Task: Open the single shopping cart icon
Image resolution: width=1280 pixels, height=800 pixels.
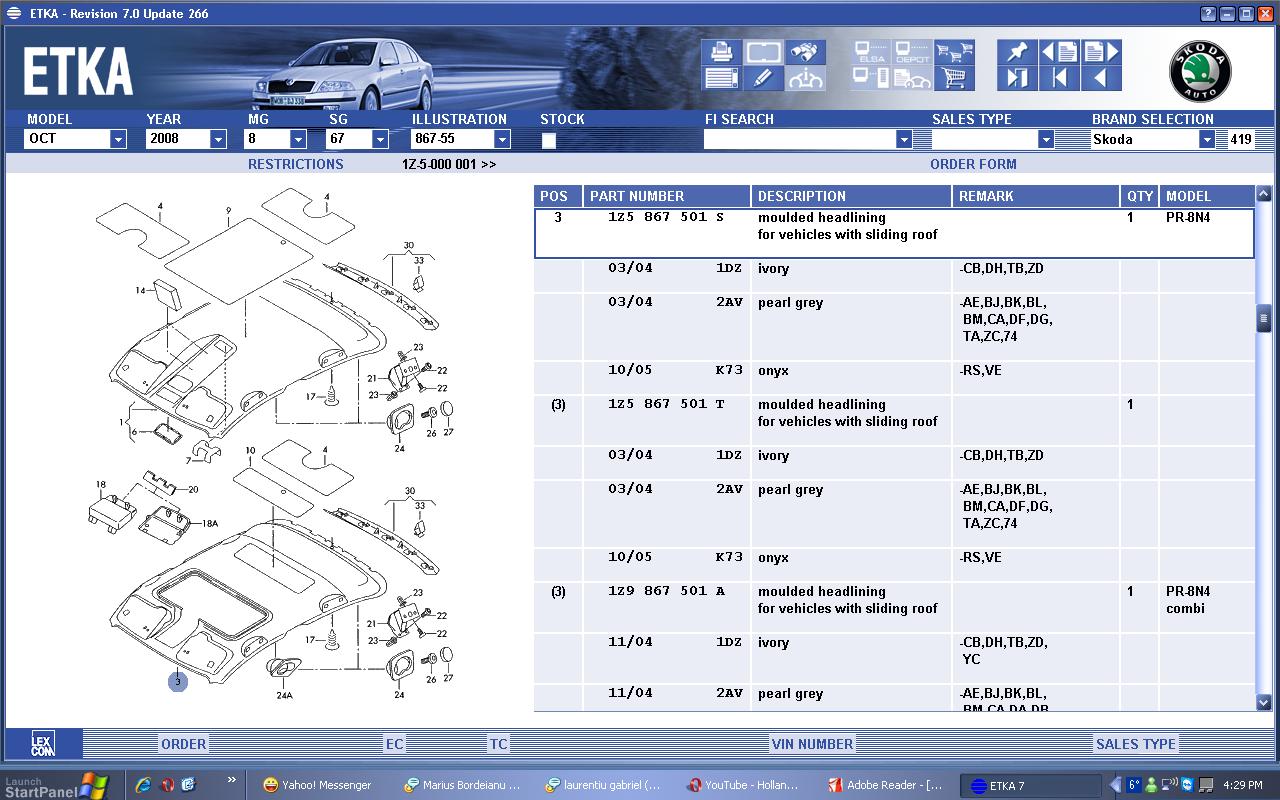Action: pos(955,78)
